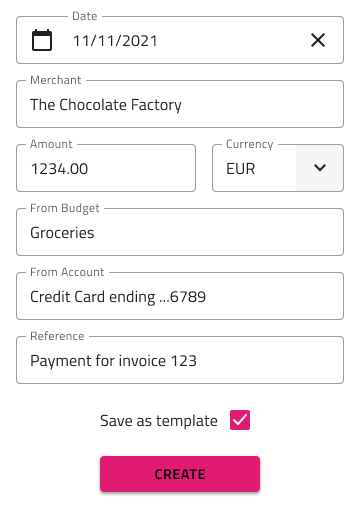Focus the Merchant field with The Chocolate Factory
The width and height of the screenshot is (360, 520).
(x=180, y=104)
